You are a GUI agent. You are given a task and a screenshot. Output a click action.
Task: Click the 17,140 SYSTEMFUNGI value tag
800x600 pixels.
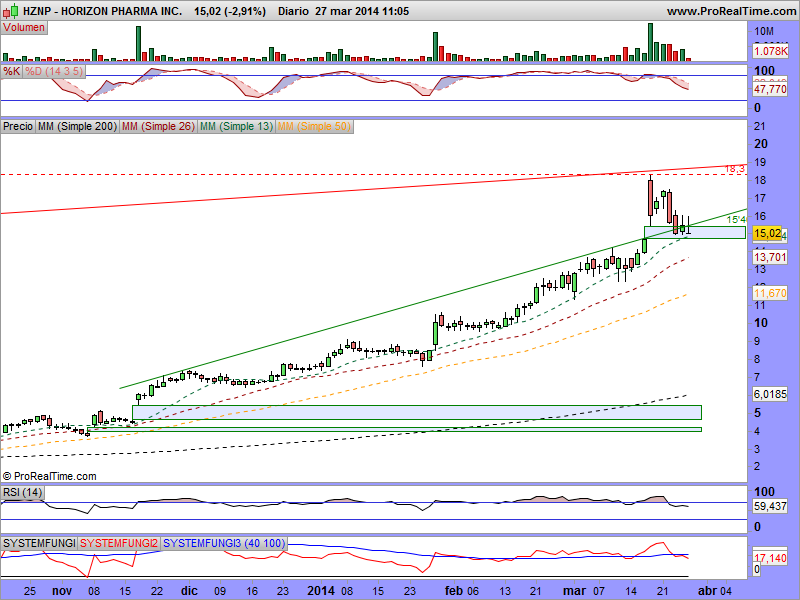770,558
